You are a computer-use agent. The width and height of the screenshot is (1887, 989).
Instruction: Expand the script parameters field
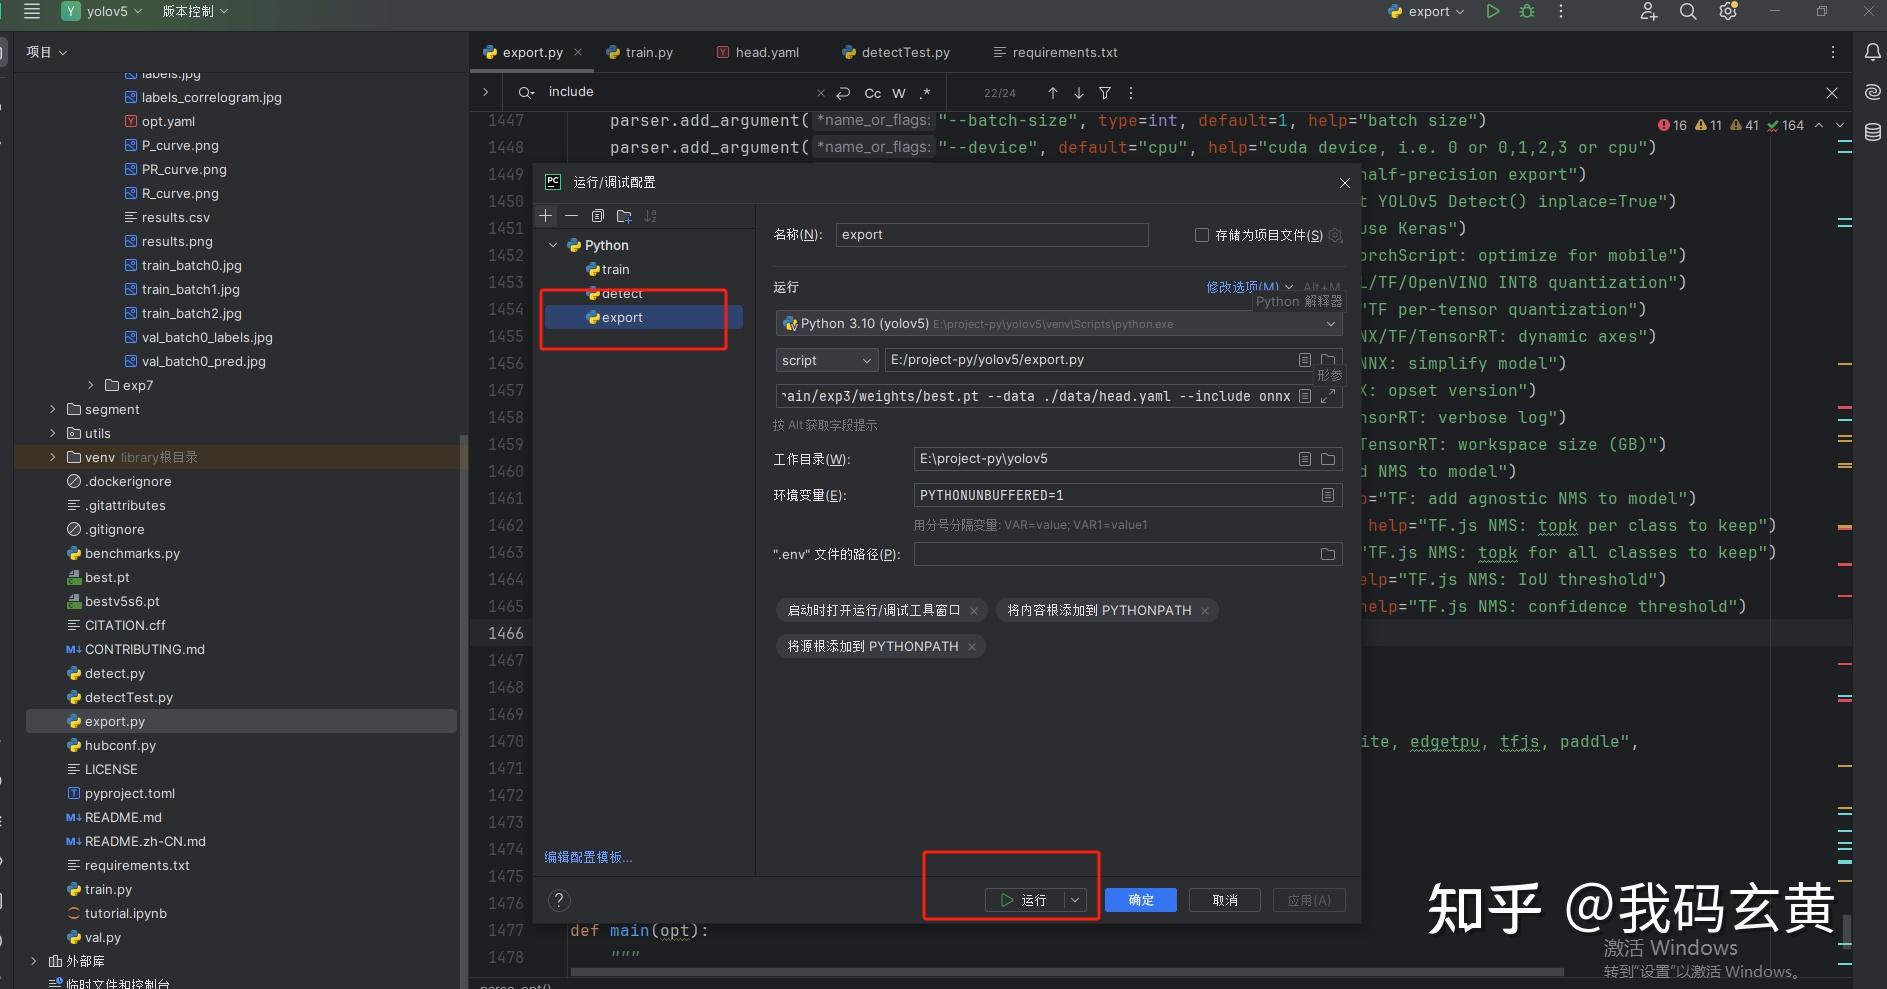pos(1328,397)
